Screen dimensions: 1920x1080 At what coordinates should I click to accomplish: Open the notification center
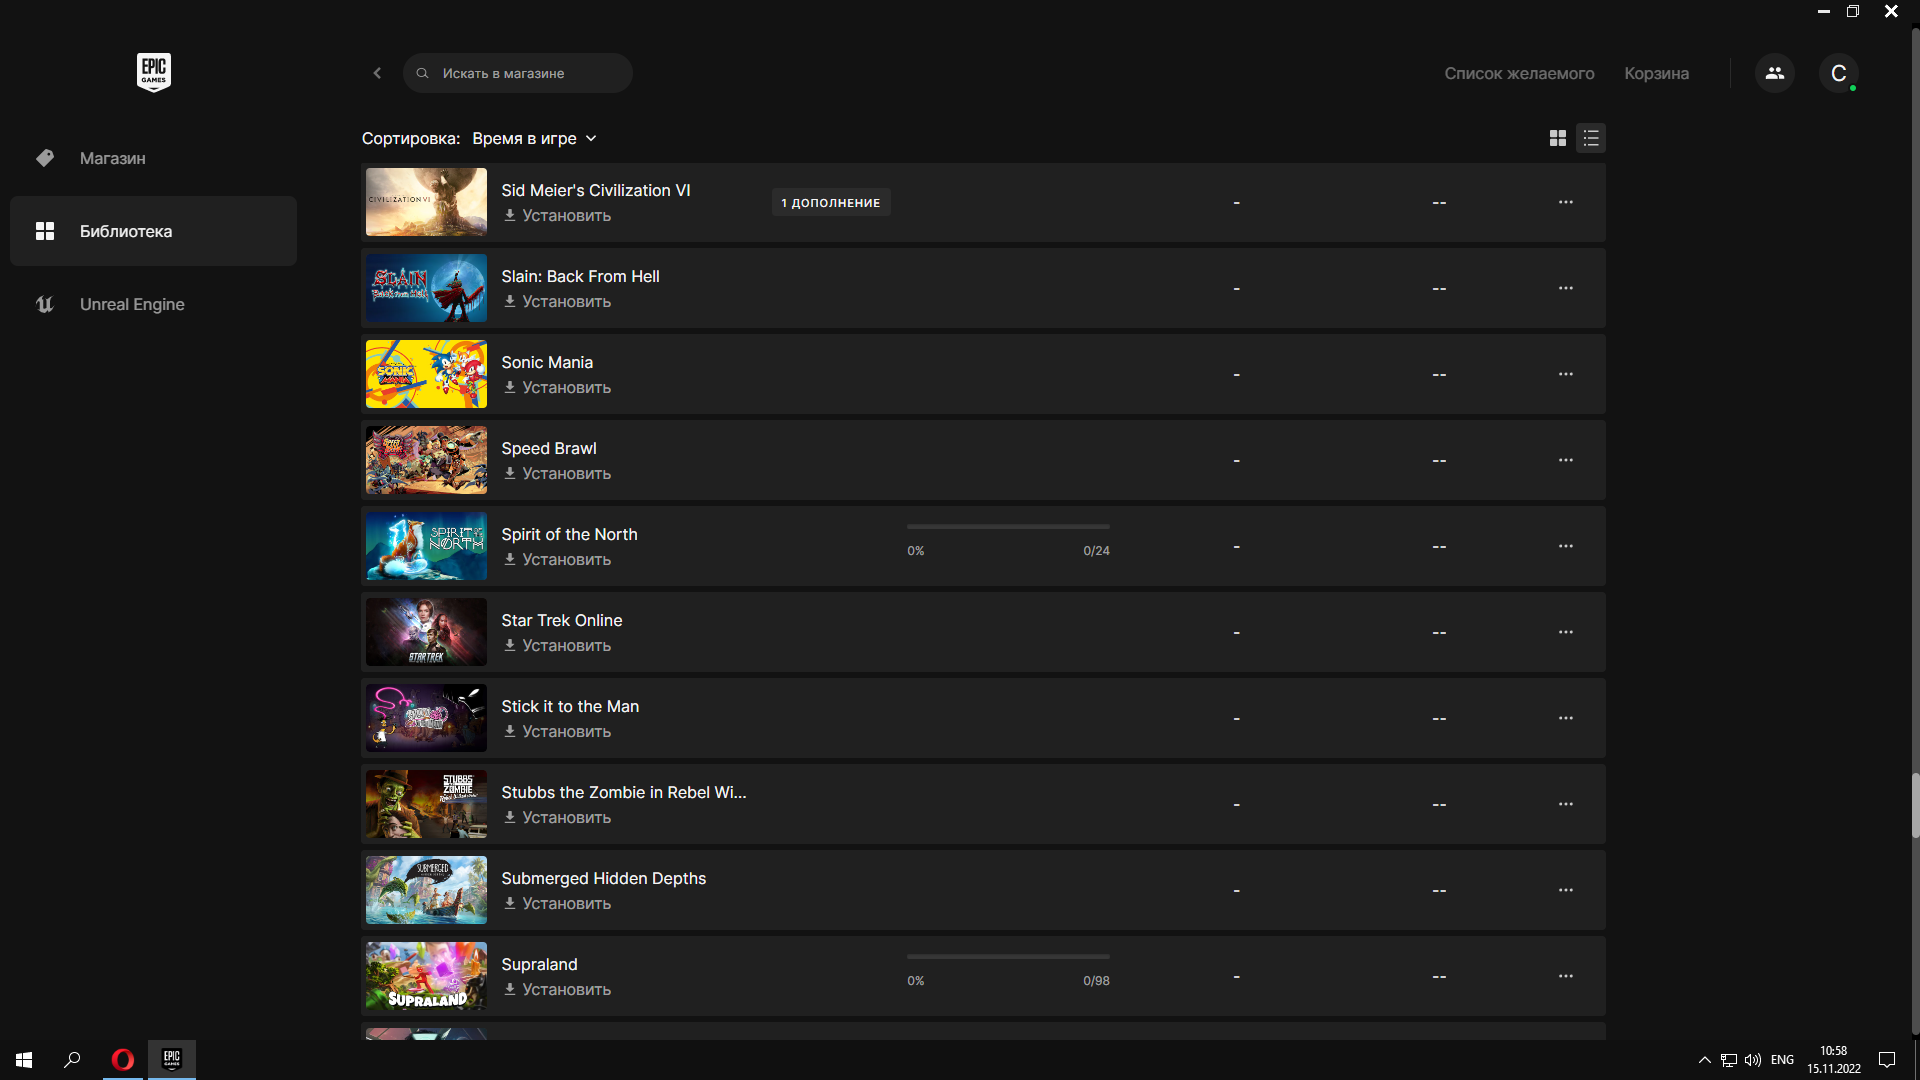click(1887, 1060)
